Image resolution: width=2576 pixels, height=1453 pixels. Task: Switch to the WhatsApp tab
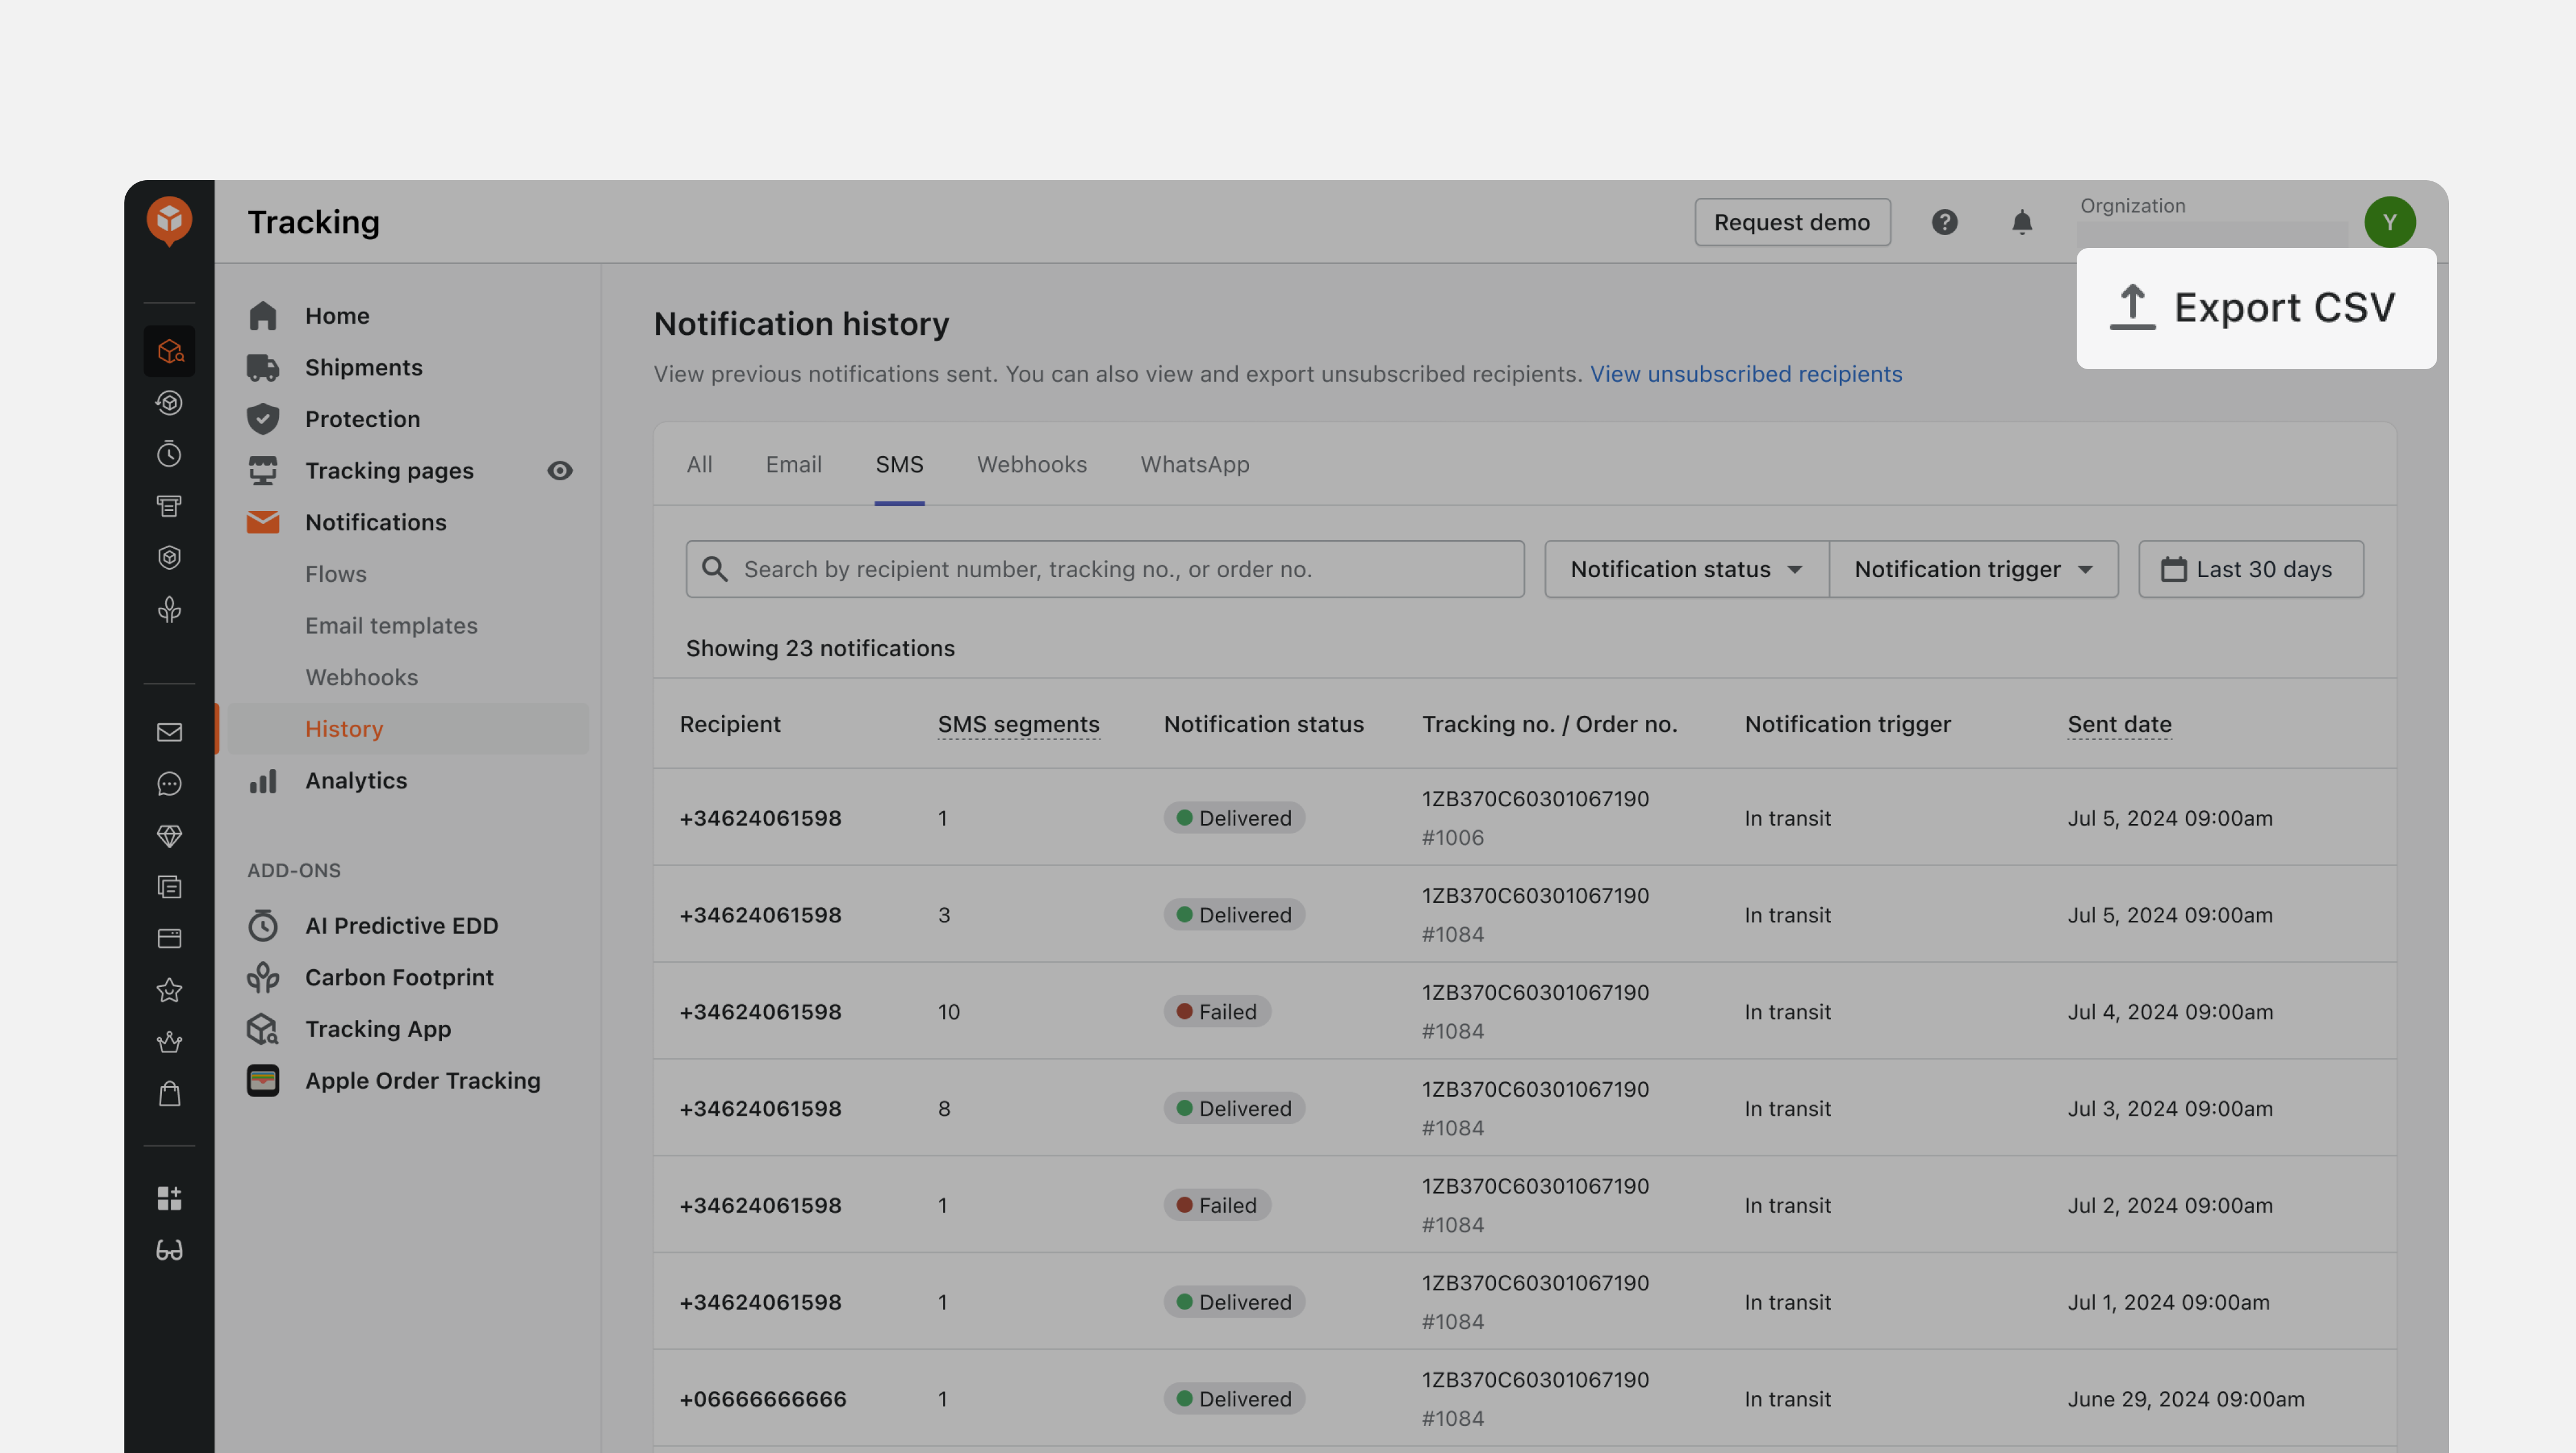tap(1194, 465)
